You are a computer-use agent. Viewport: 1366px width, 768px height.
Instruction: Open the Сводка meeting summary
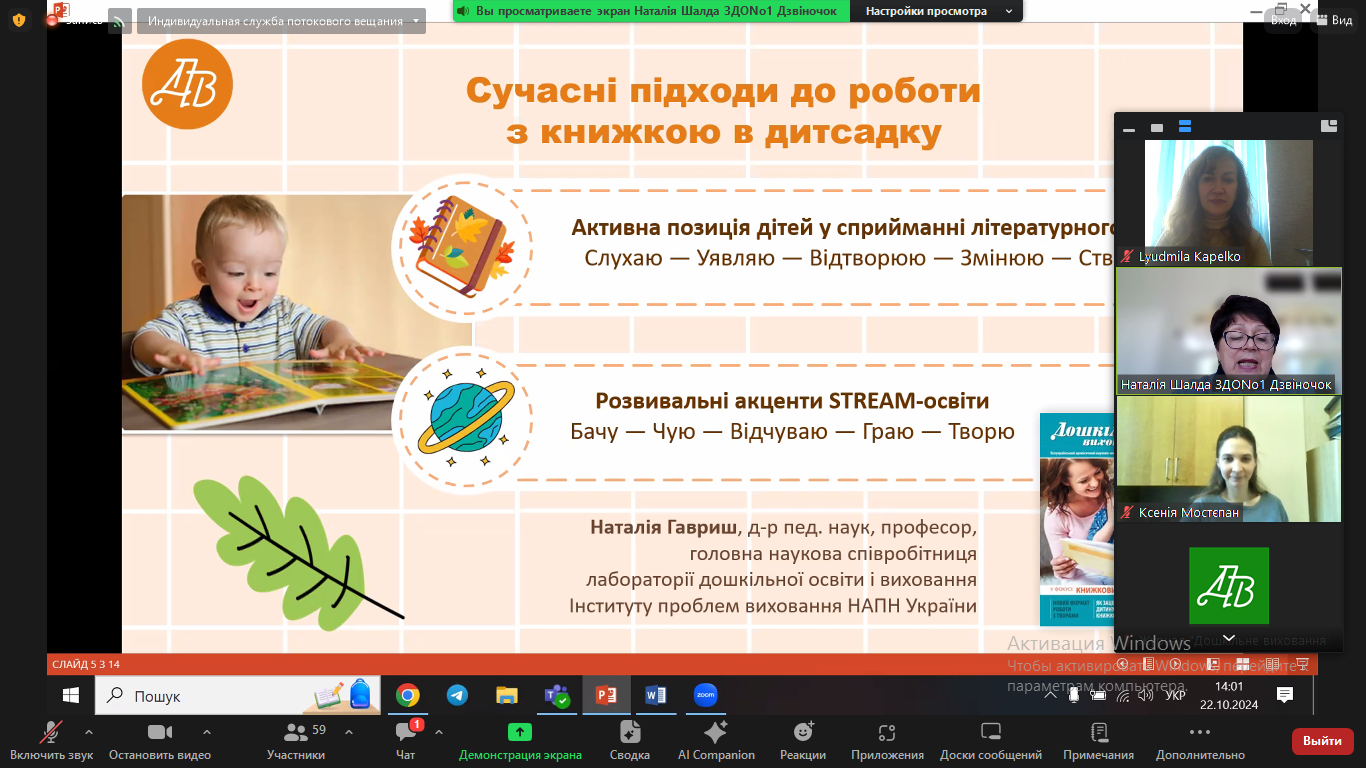point(629,740)
